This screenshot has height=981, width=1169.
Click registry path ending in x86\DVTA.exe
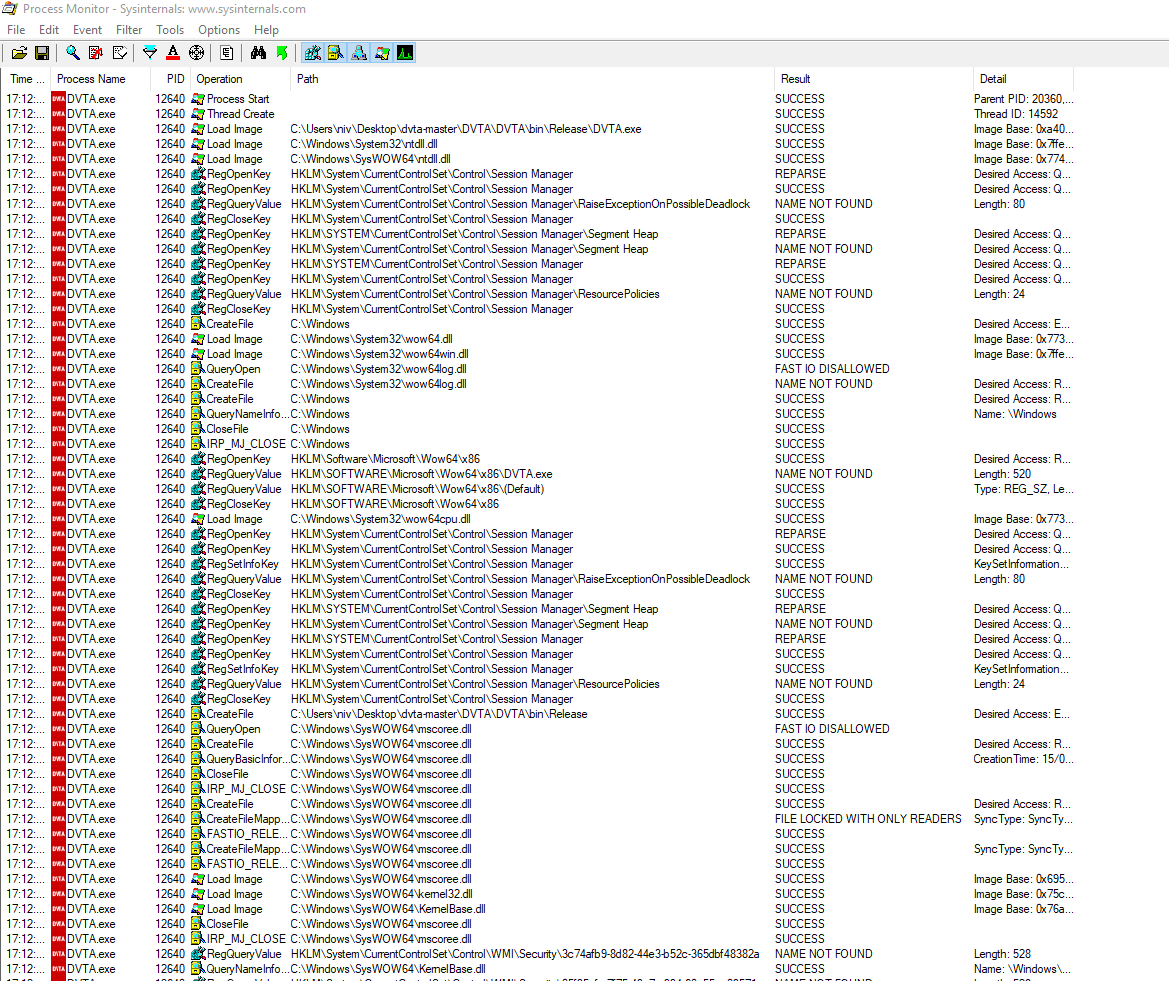click(421, 474)
